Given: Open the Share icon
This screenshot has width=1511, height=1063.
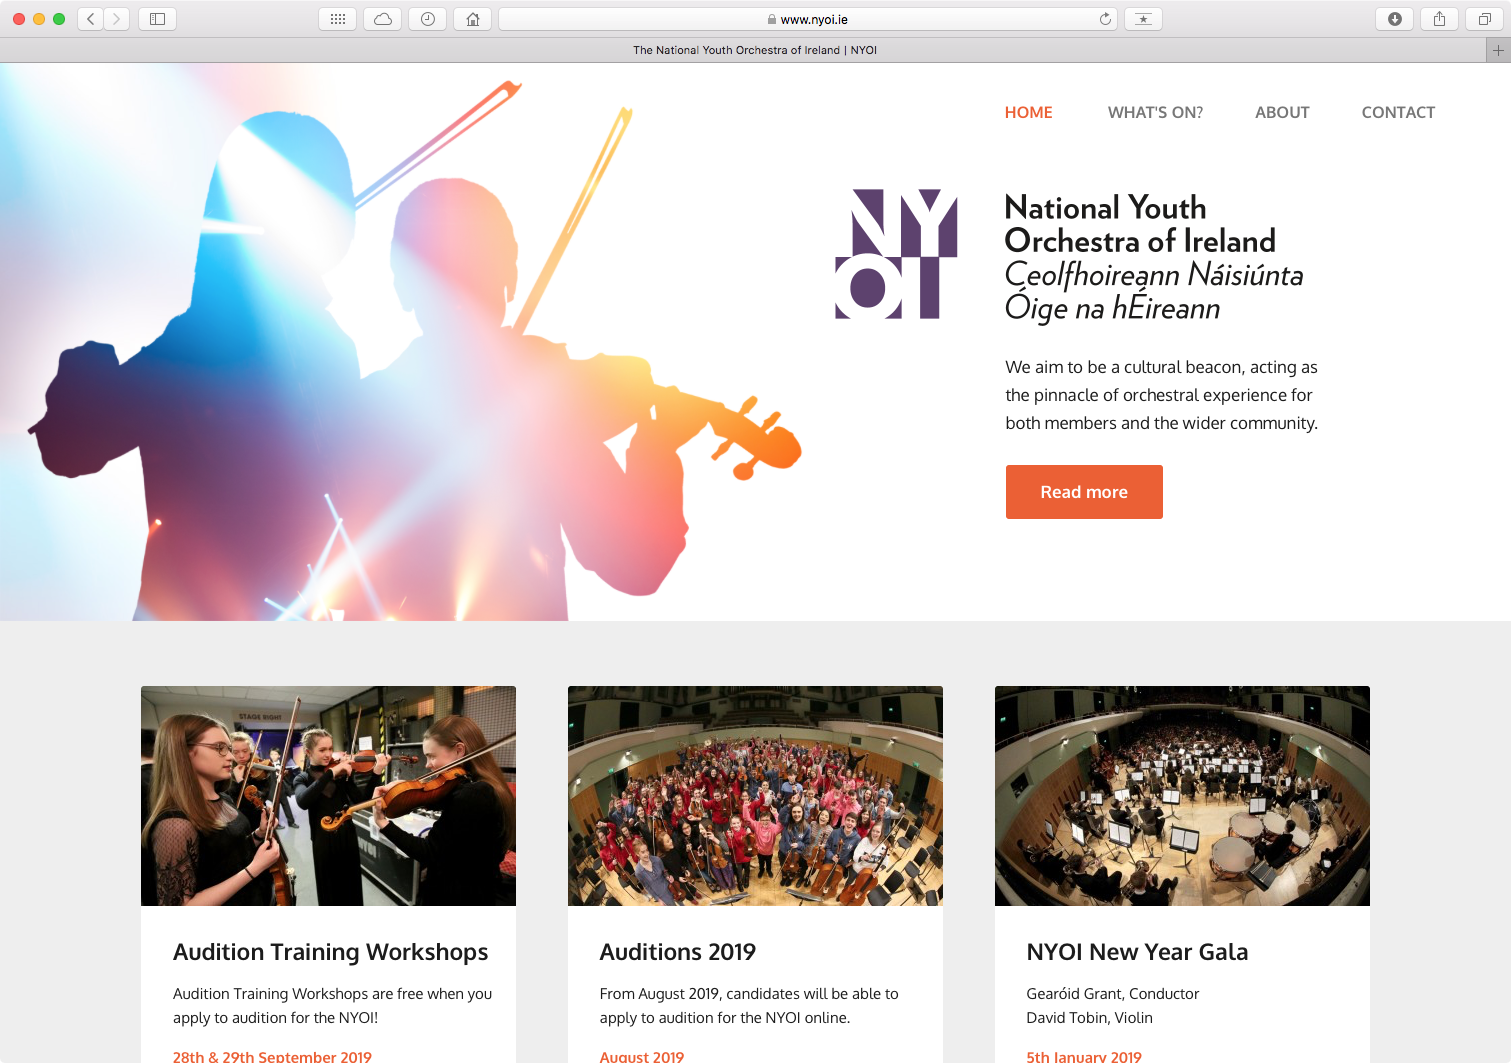Looking at the screenshot, I should pyautogui.click(x=1440, y=19).
